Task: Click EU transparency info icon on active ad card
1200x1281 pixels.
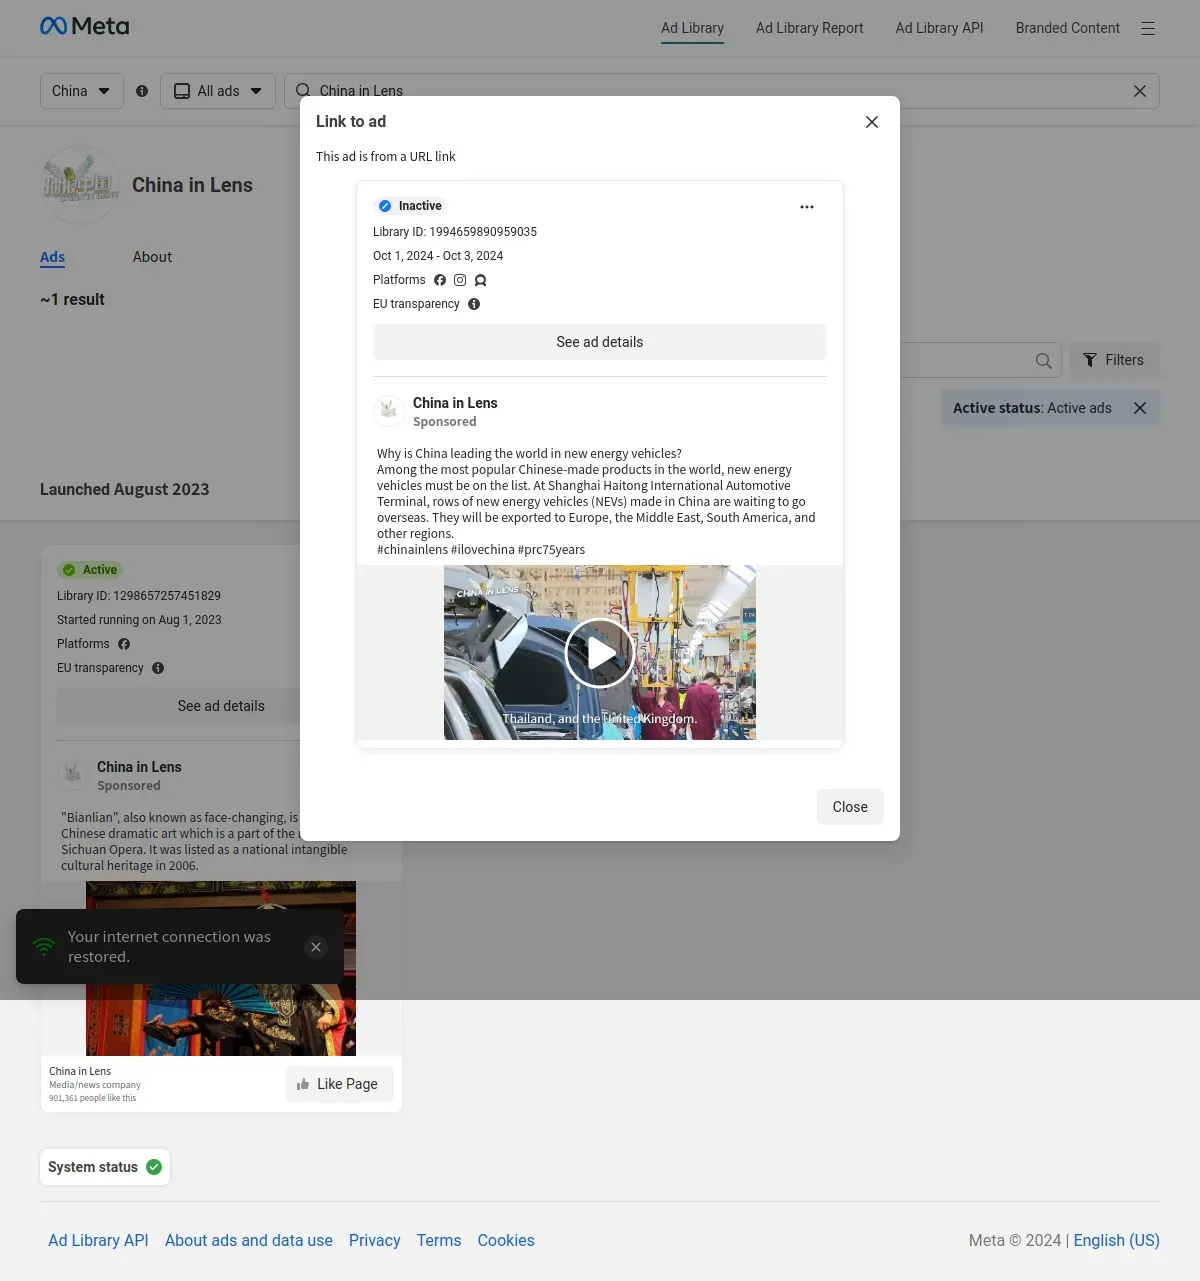Action: [x=158, y=668]
